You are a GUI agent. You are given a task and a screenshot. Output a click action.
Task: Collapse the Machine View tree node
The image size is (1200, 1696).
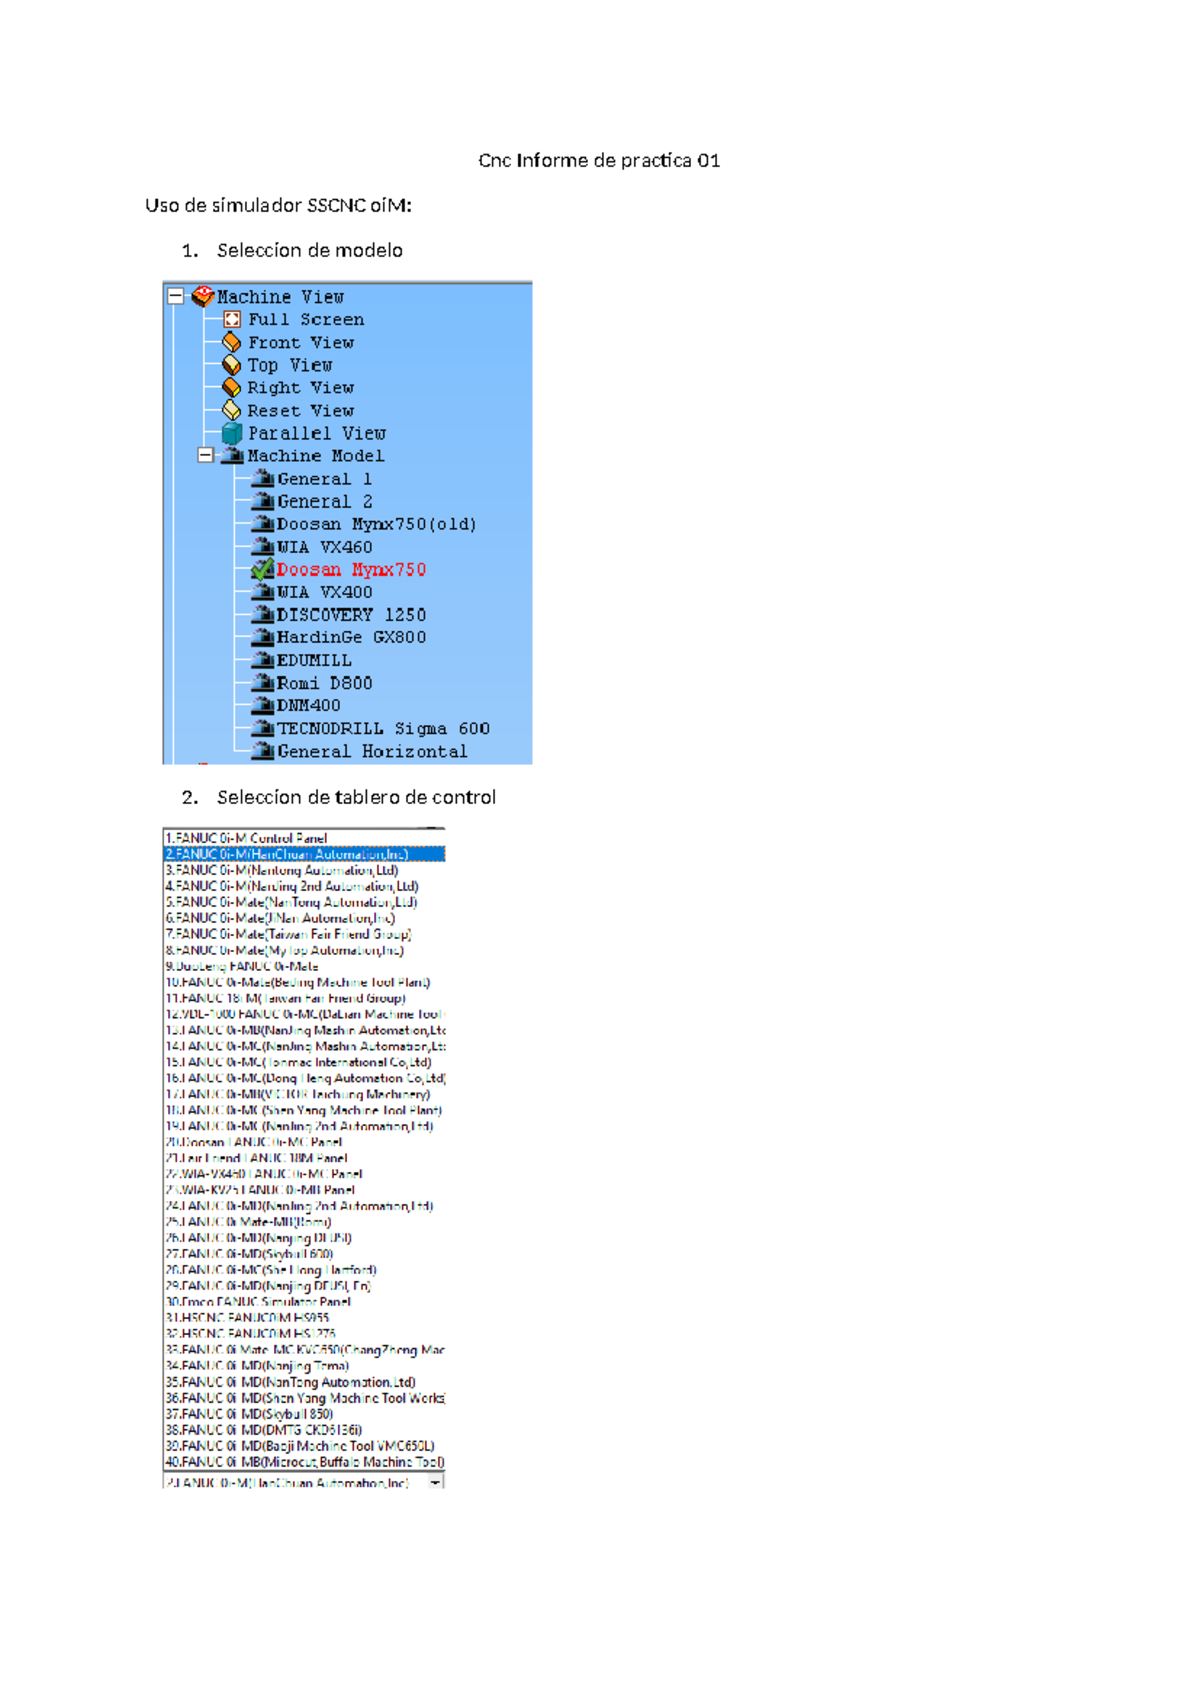[176, 296]
